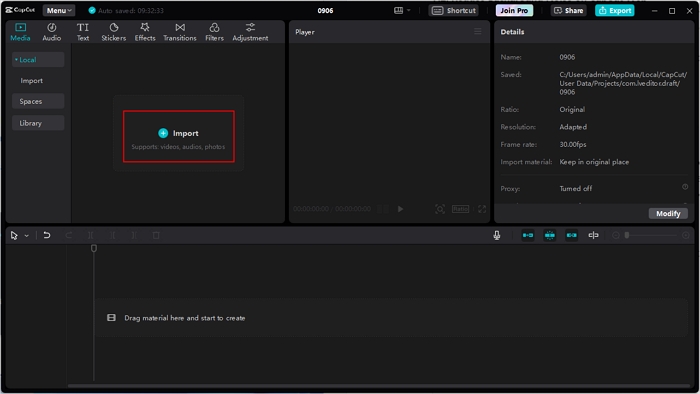Open the Adjustment tab
Screen dimensions: 700x394
point(250,32)
